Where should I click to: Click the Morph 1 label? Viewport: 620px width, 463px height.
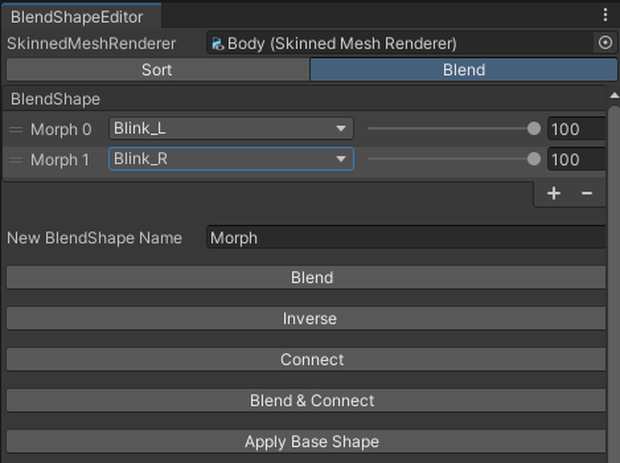point(60,160)
